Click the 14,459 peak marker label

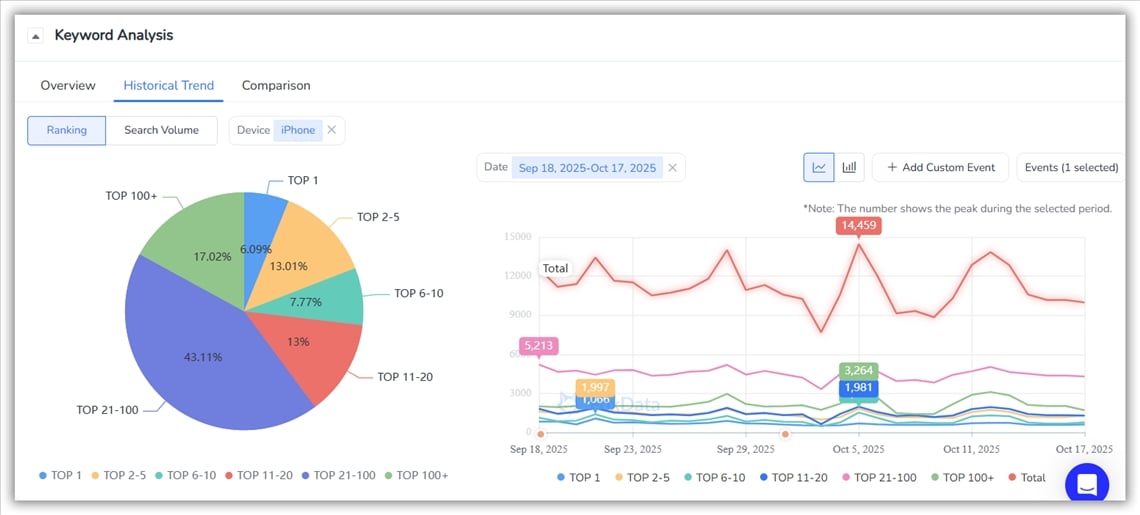[859, 226]
